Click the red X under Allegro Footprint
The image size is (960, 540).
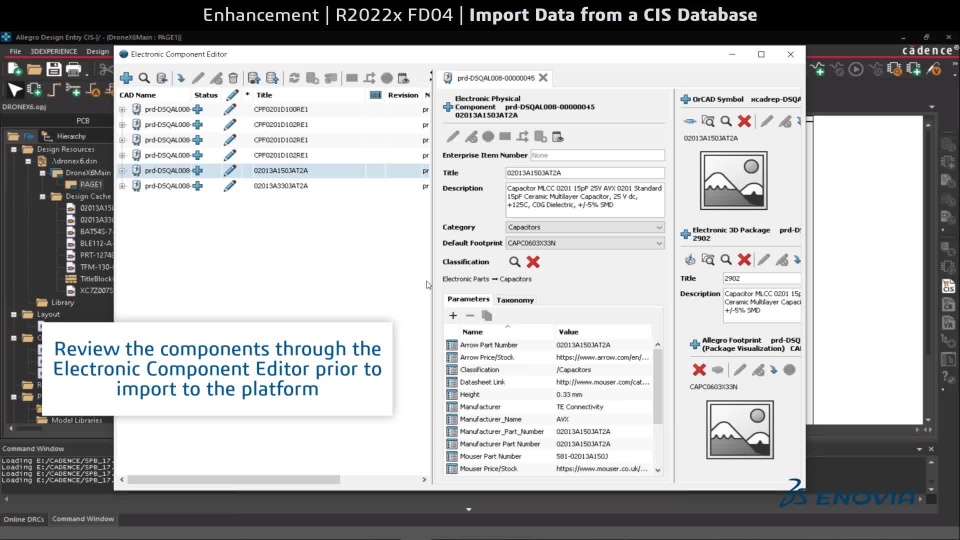(699, 369)
